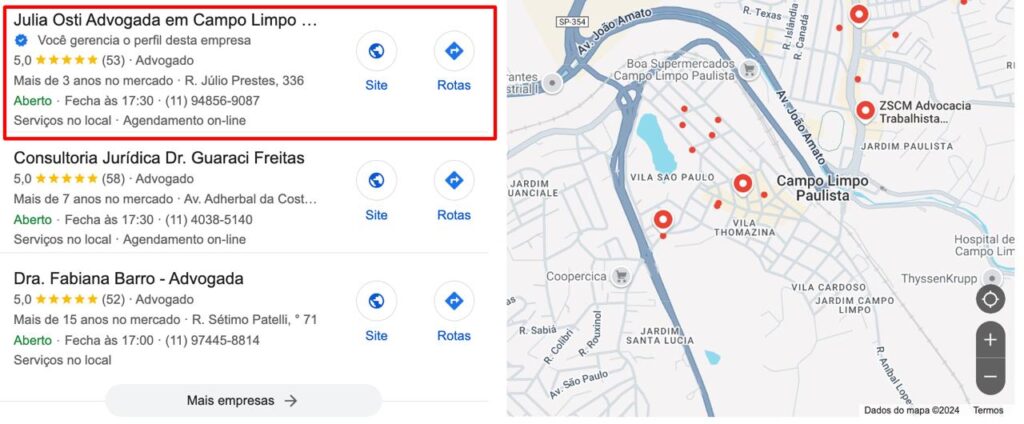Get Rotas directions to Julia Osti Advogada

[x=454, y=51]
